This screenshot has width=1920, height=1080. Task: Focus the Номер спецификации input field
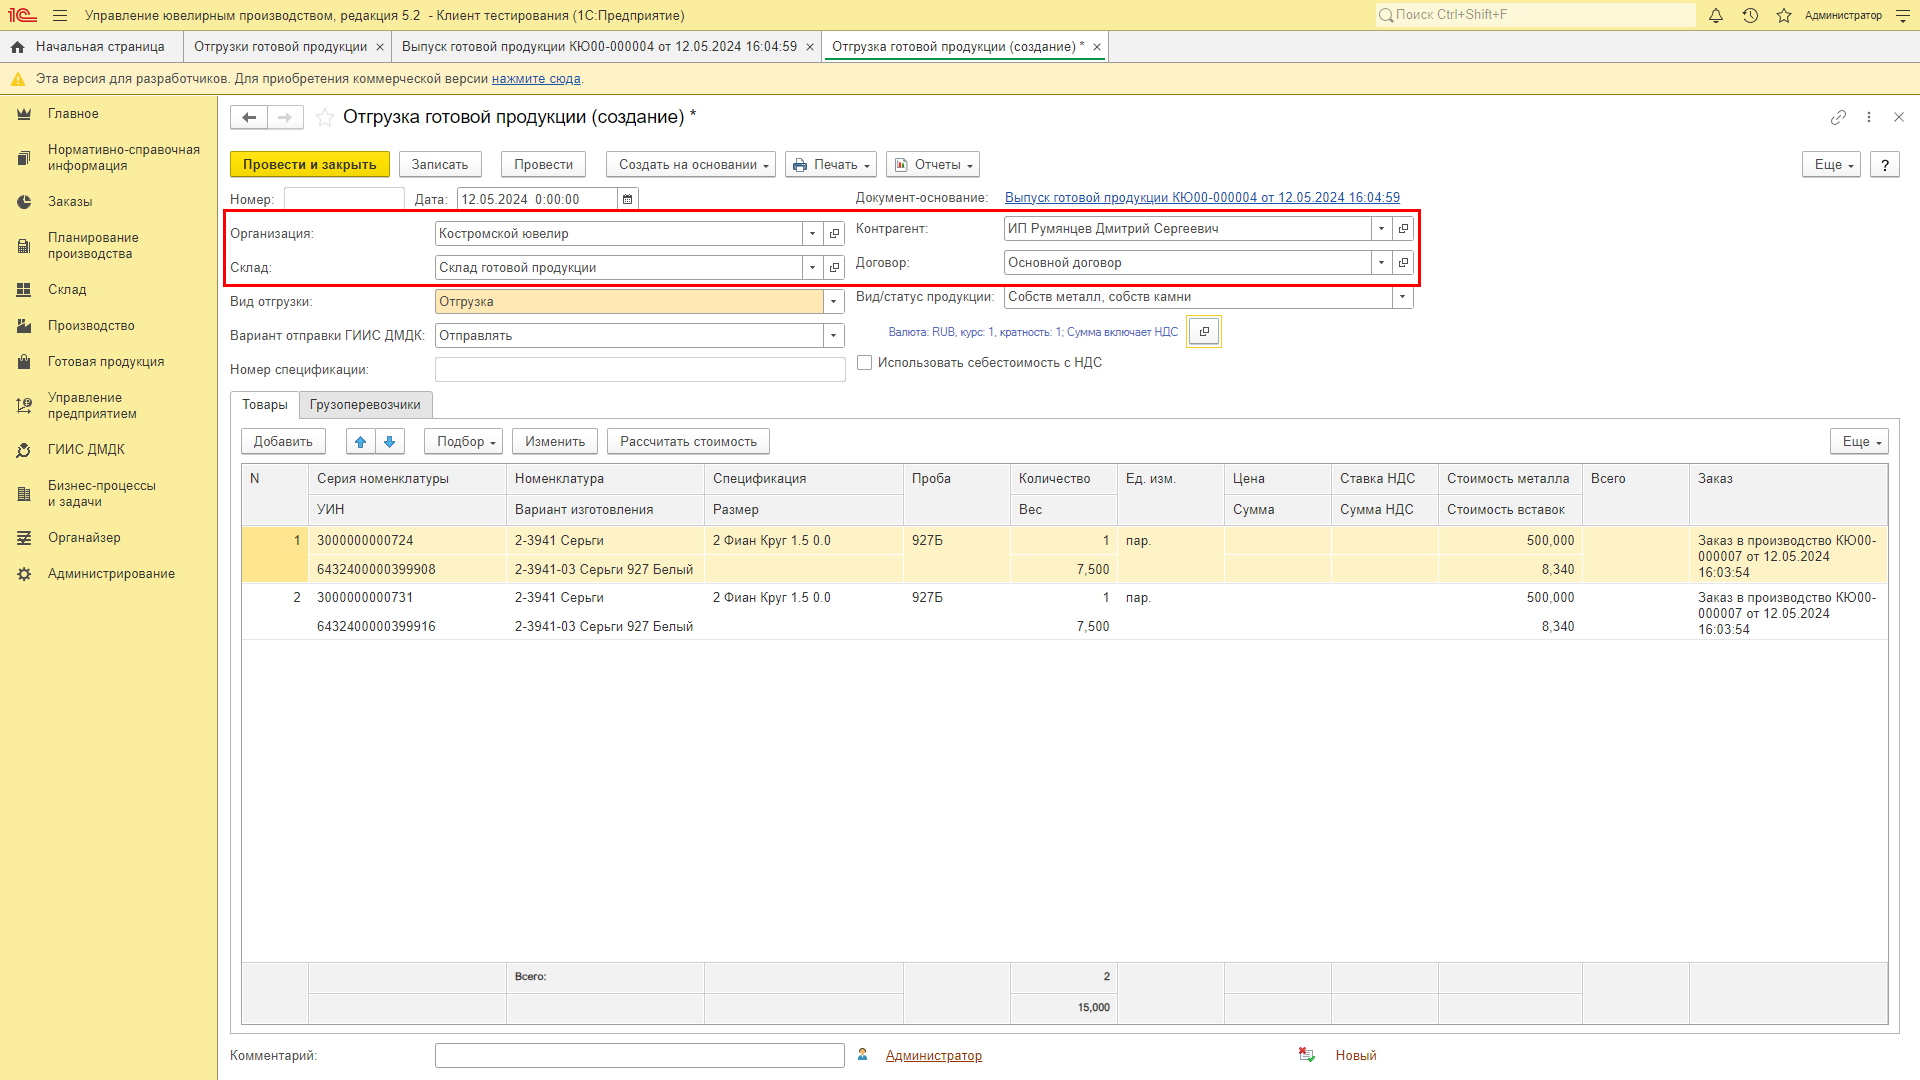(640, 370)
